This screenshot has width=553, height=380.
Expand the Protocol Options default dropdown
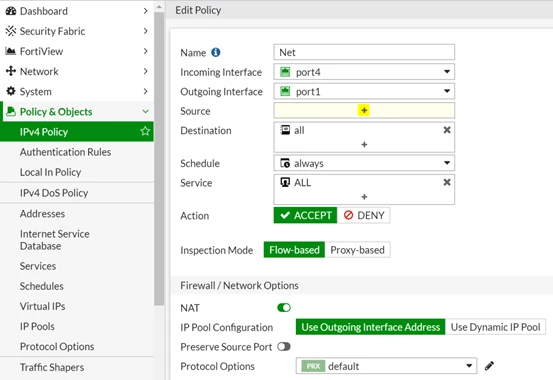(387, 366)
